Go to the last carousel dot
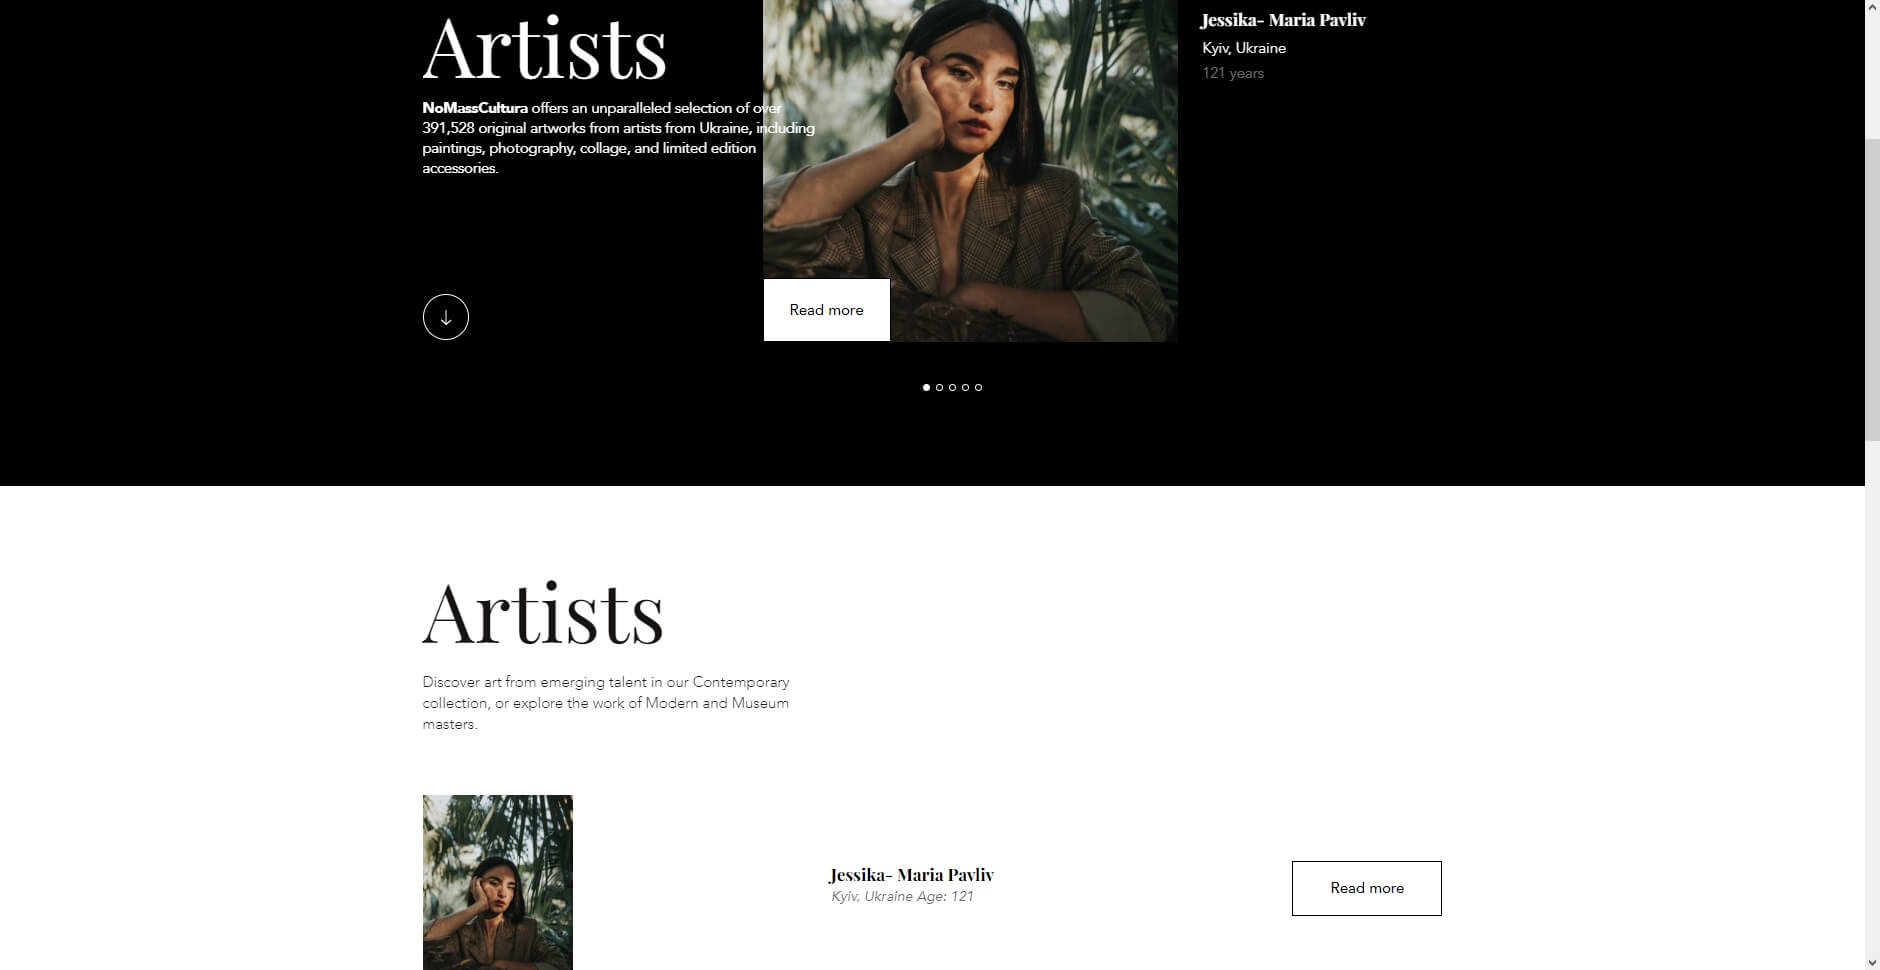 pyautogui.click(x=978, y=387)
